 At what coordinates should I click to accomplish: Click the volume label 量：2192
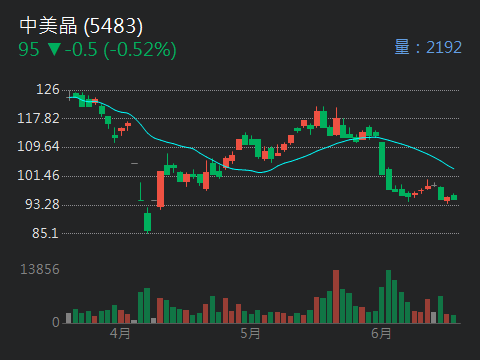[428, 47]
